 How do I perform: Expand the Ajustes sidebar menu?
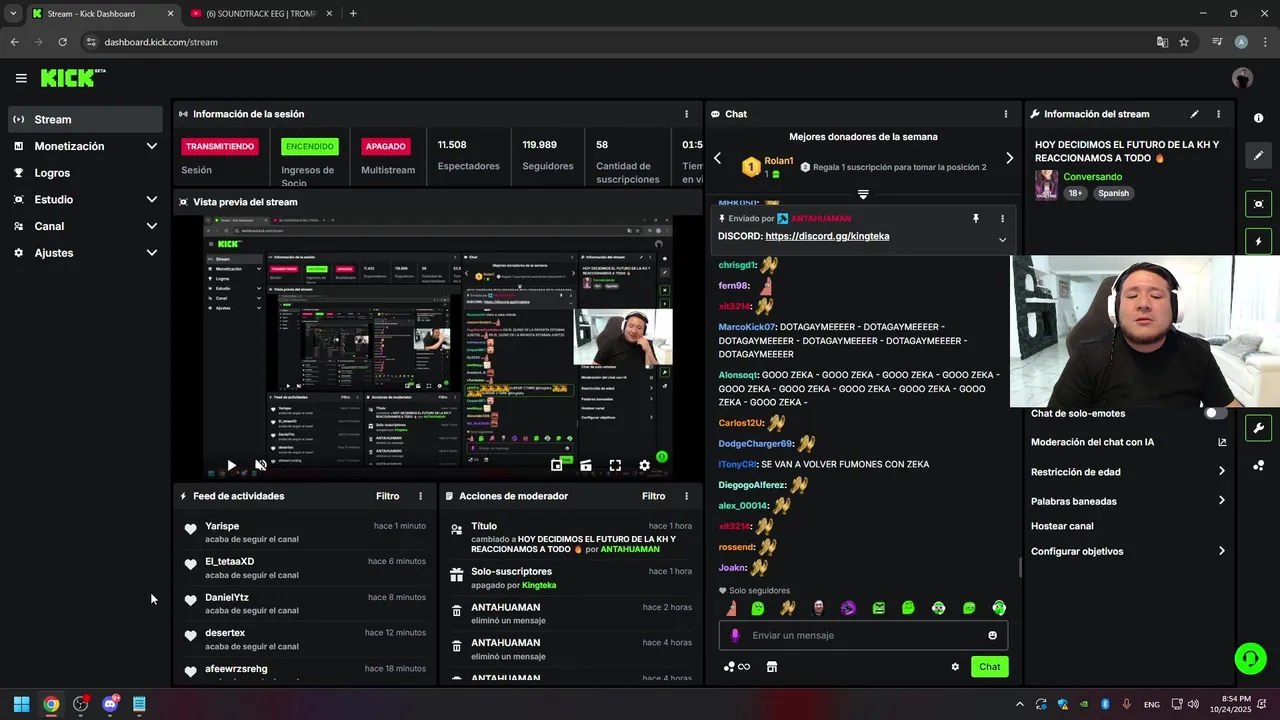coord(85,253)
